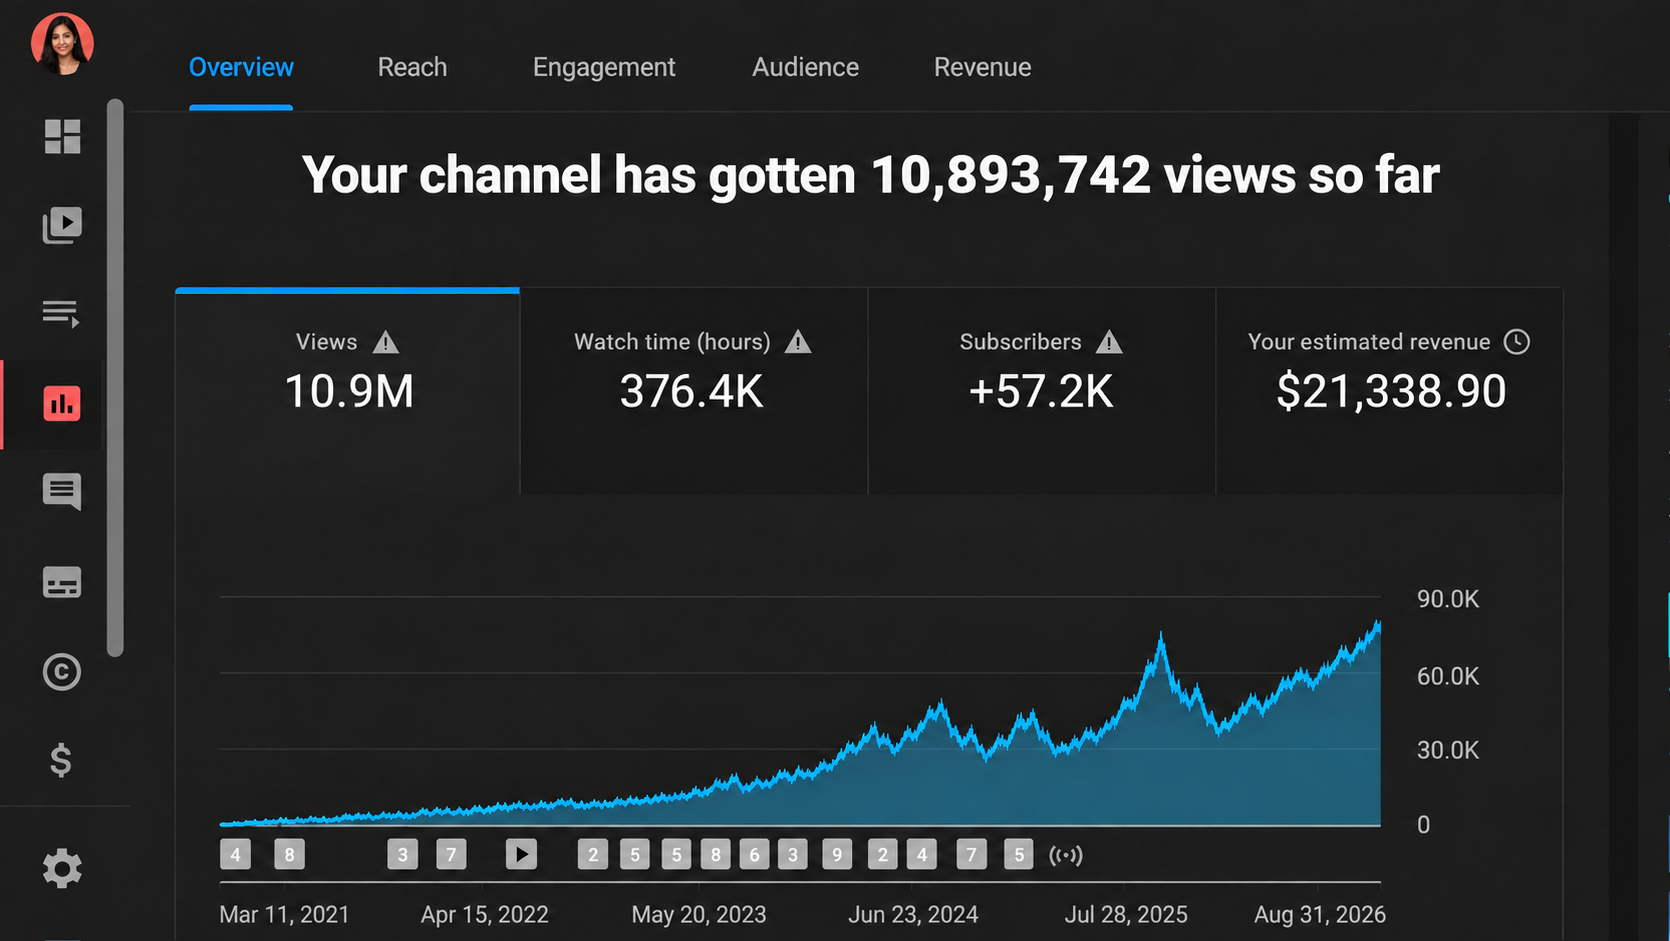Switch to the Overview tab

[x=241, y=67]
